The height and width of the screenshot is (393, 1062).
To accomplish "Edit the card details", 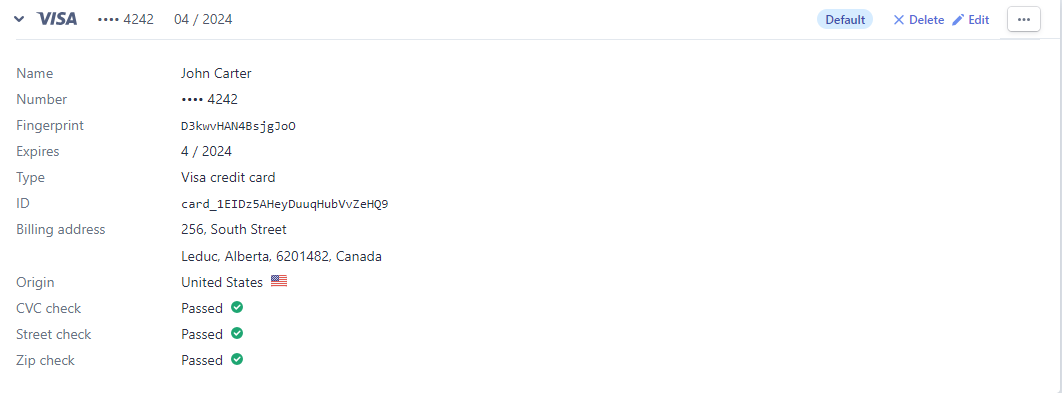I will (x=971, y=20).
